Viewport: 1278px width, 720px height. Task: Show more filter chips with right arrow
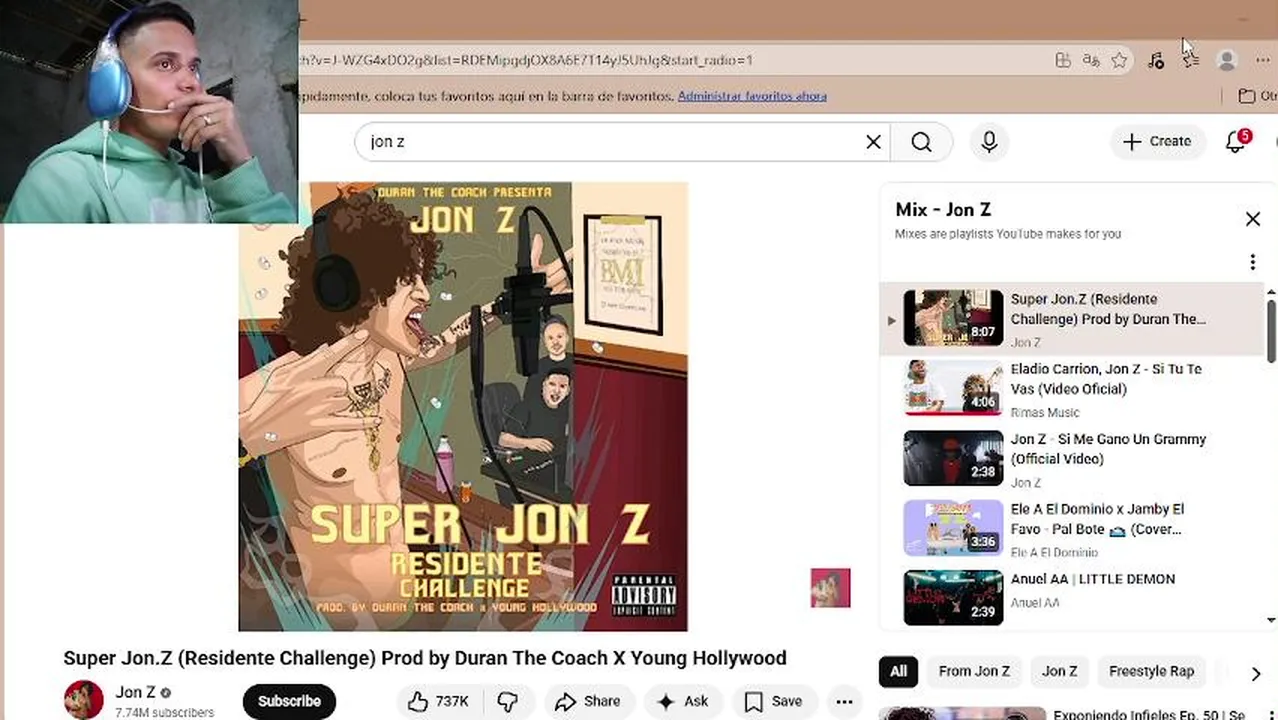coord(1256,673)
